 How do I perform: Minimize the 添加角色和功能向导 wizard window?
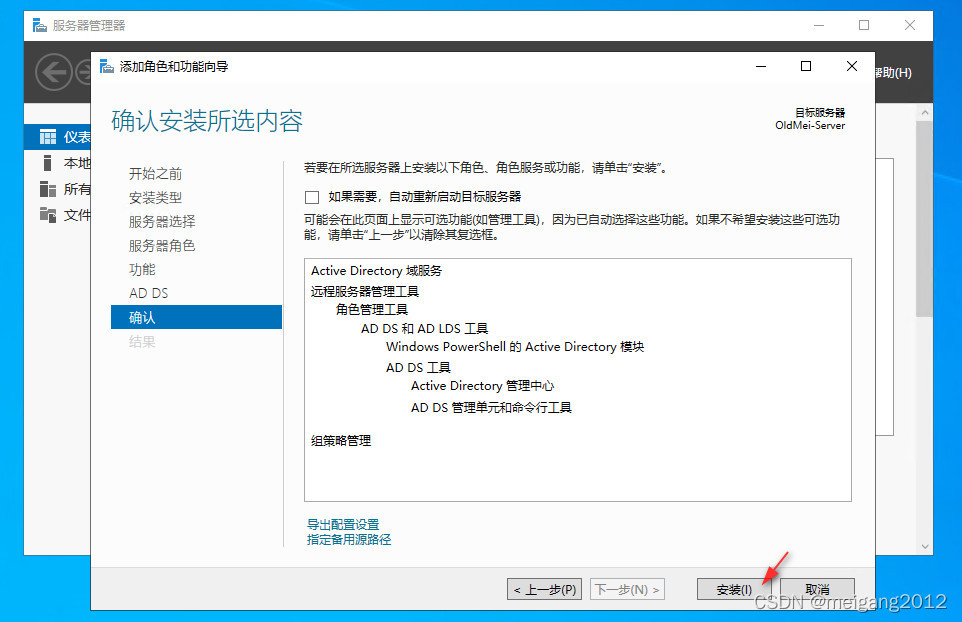761,66
